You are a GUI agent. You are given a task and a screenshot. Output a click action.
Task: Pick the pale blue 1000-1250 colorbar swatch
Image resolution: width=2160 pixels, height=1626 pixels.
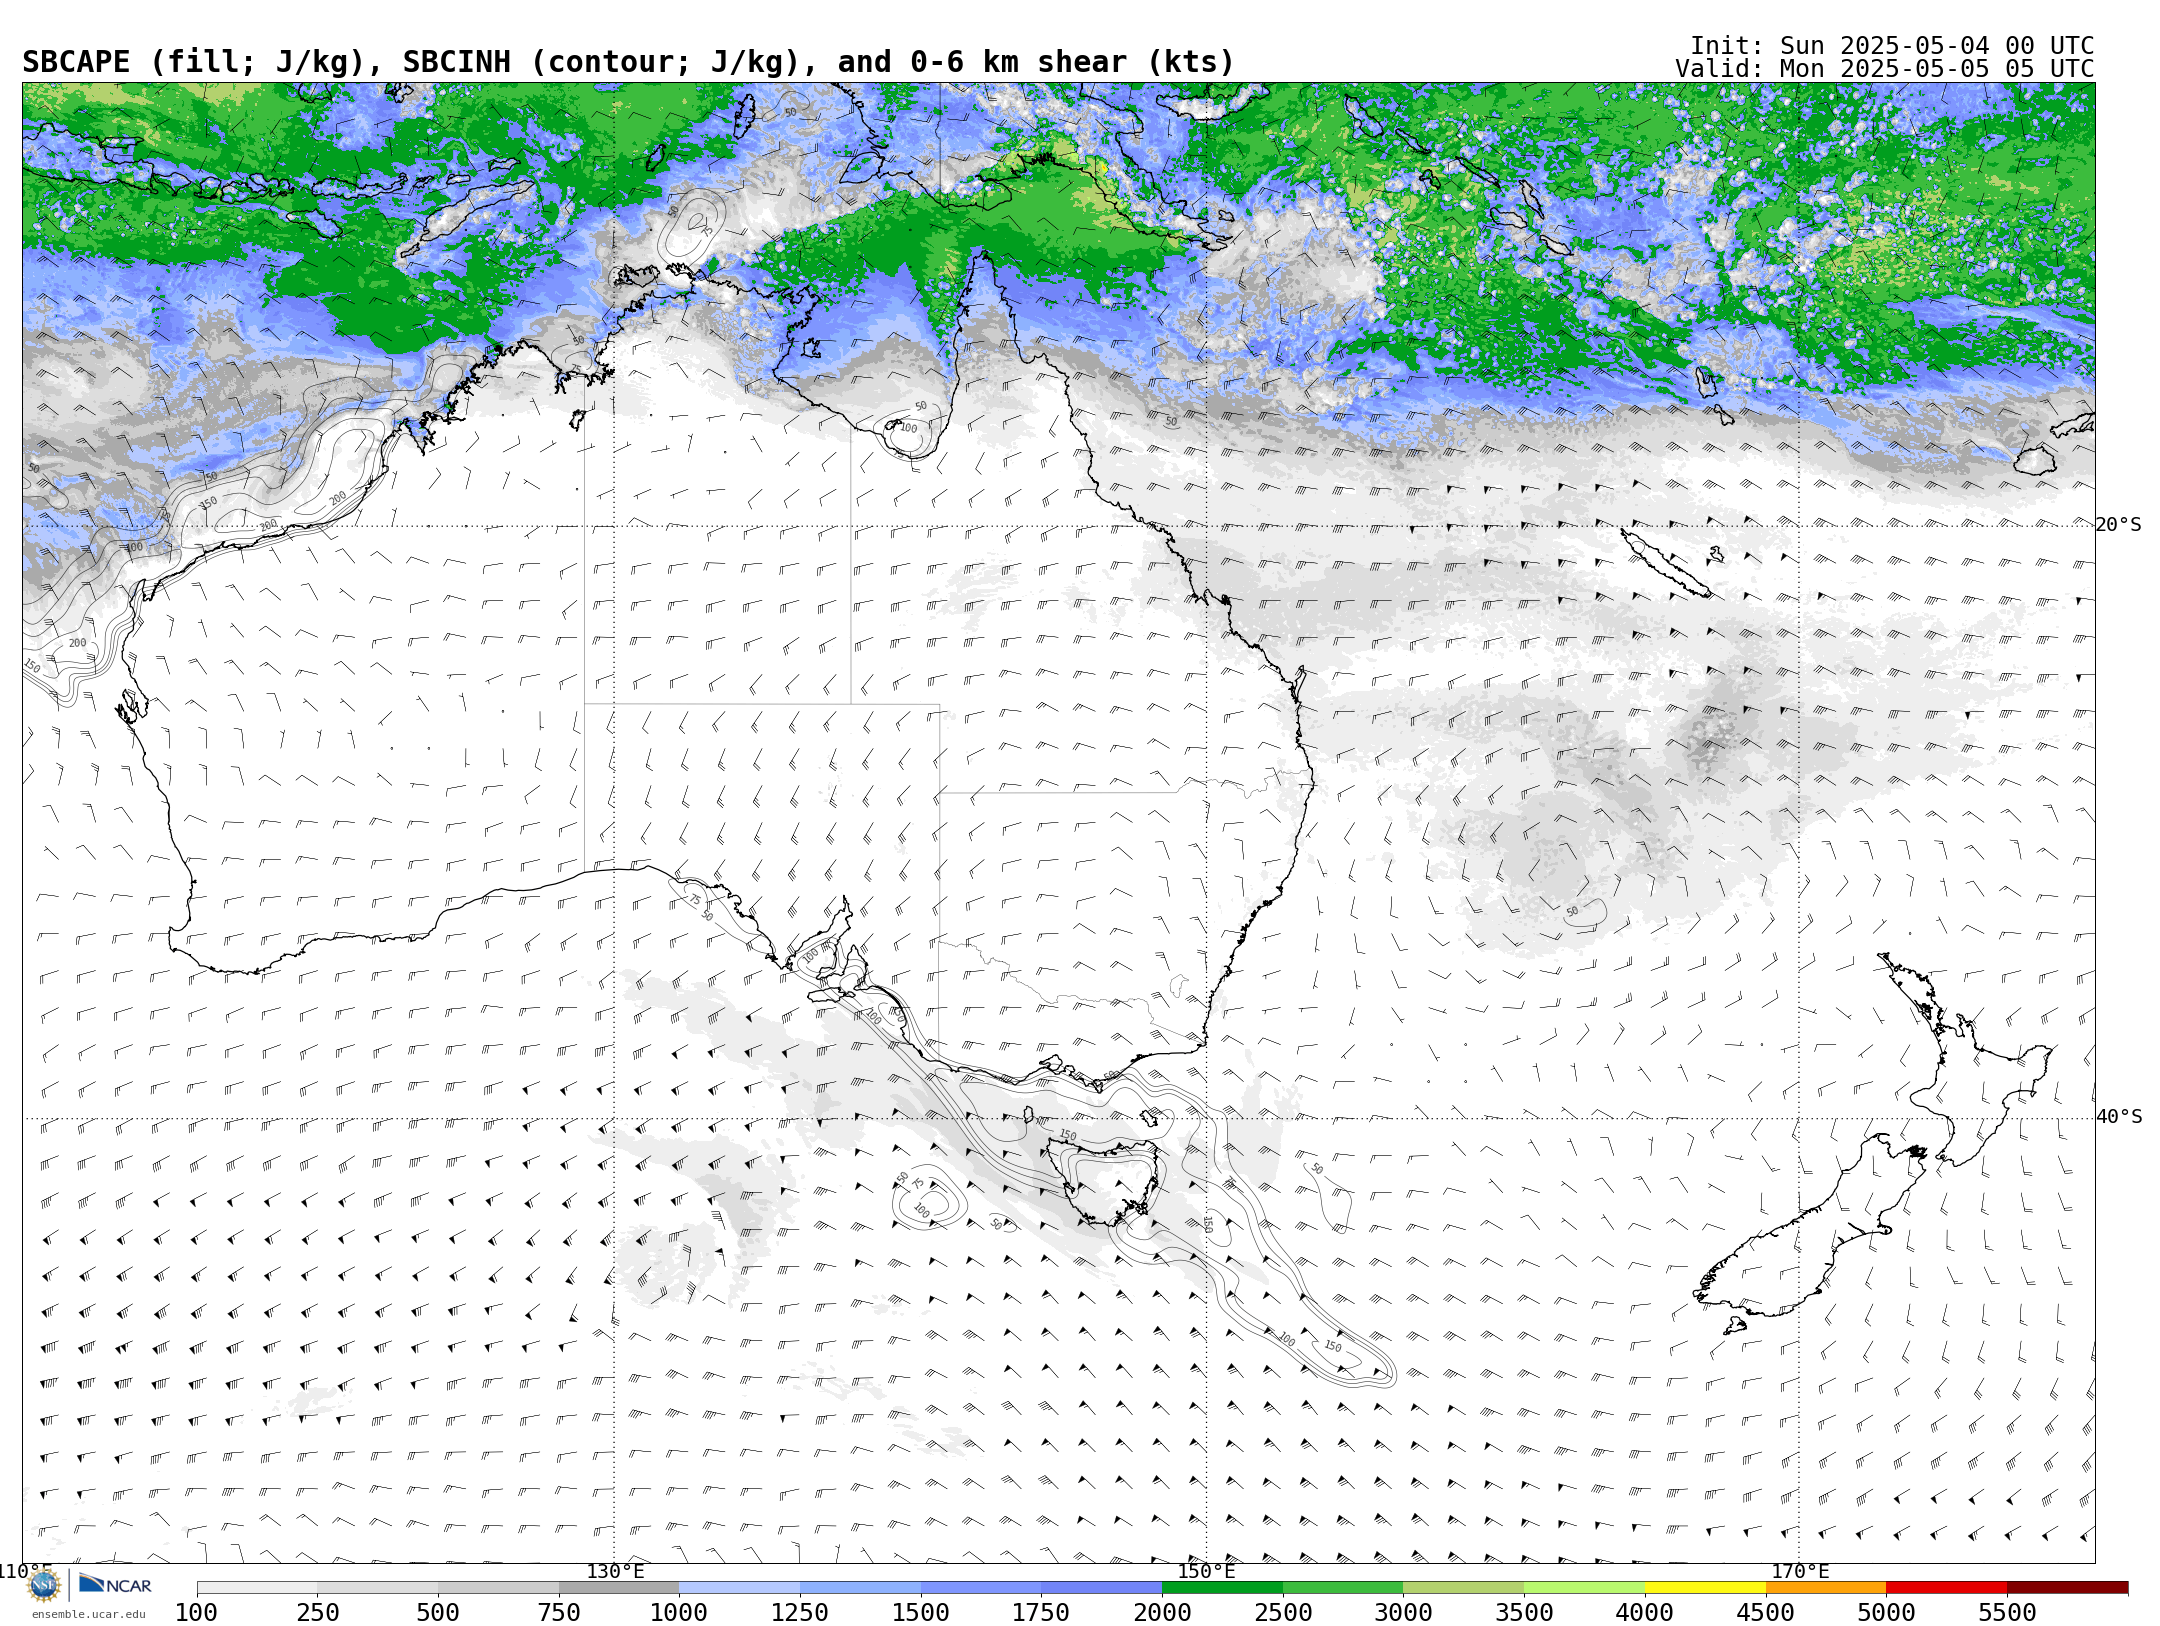(x=739, y=1588)
